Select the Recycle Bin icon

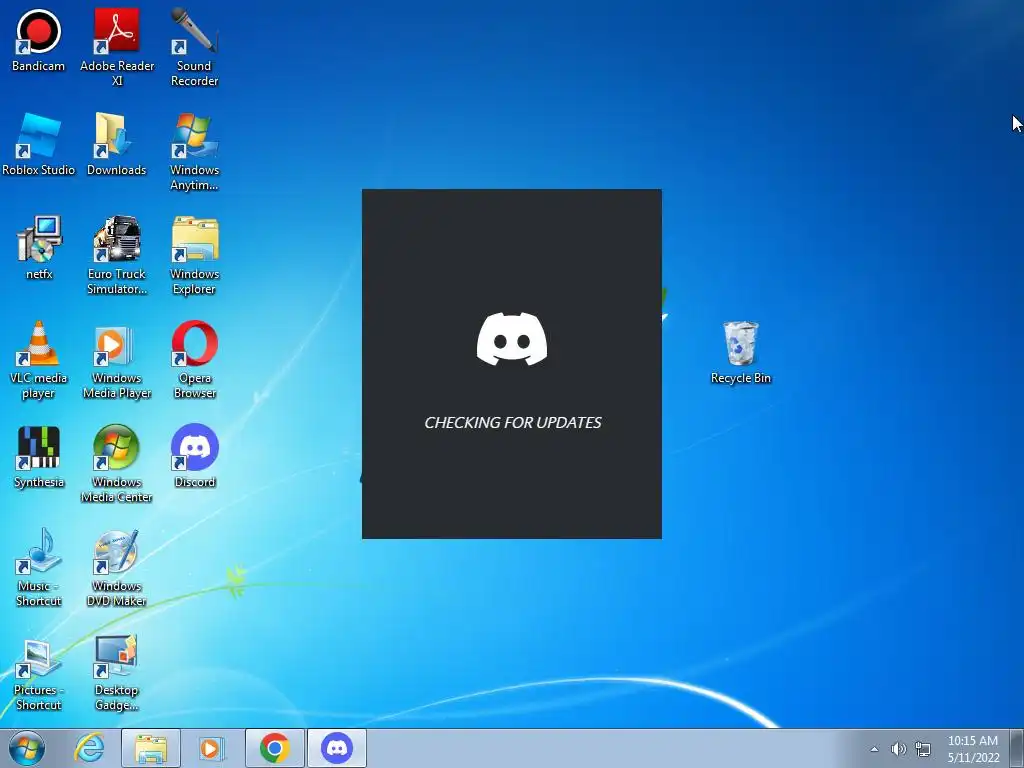click(741, 353)
